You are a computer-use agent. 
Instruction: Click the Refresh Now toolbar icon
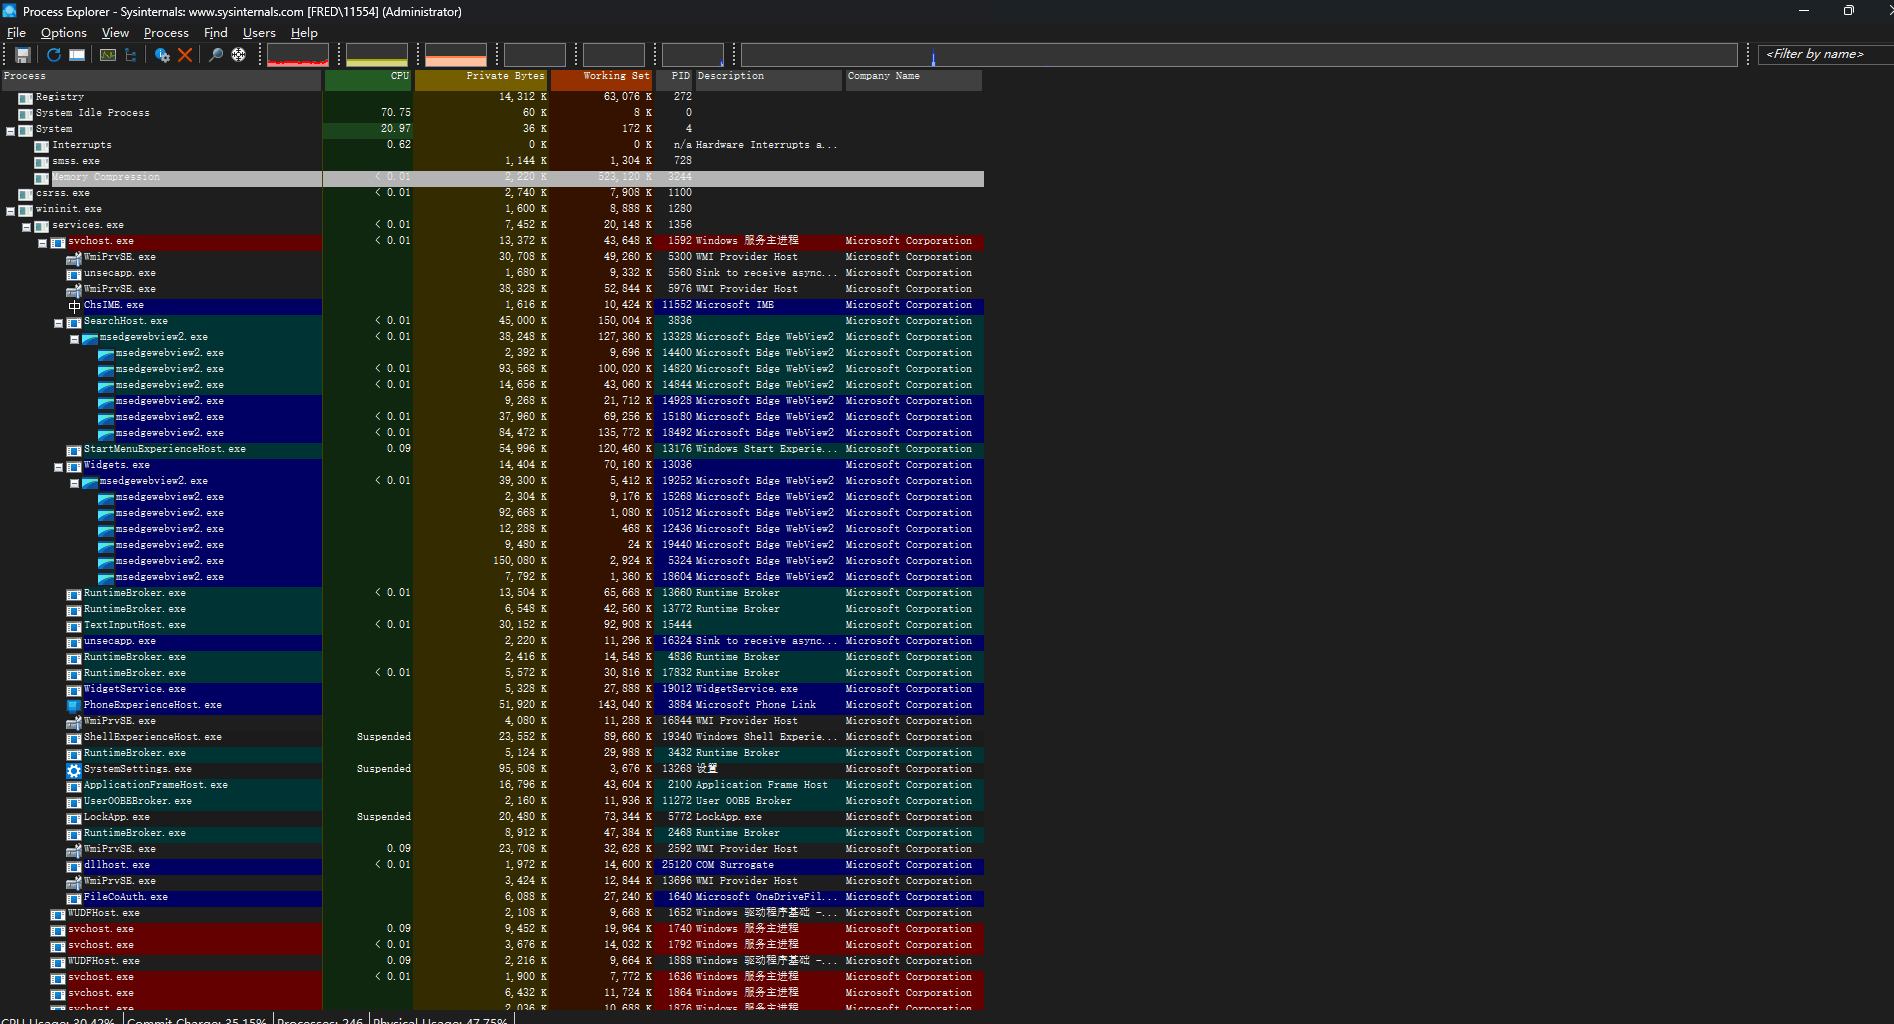click(54, 55)
